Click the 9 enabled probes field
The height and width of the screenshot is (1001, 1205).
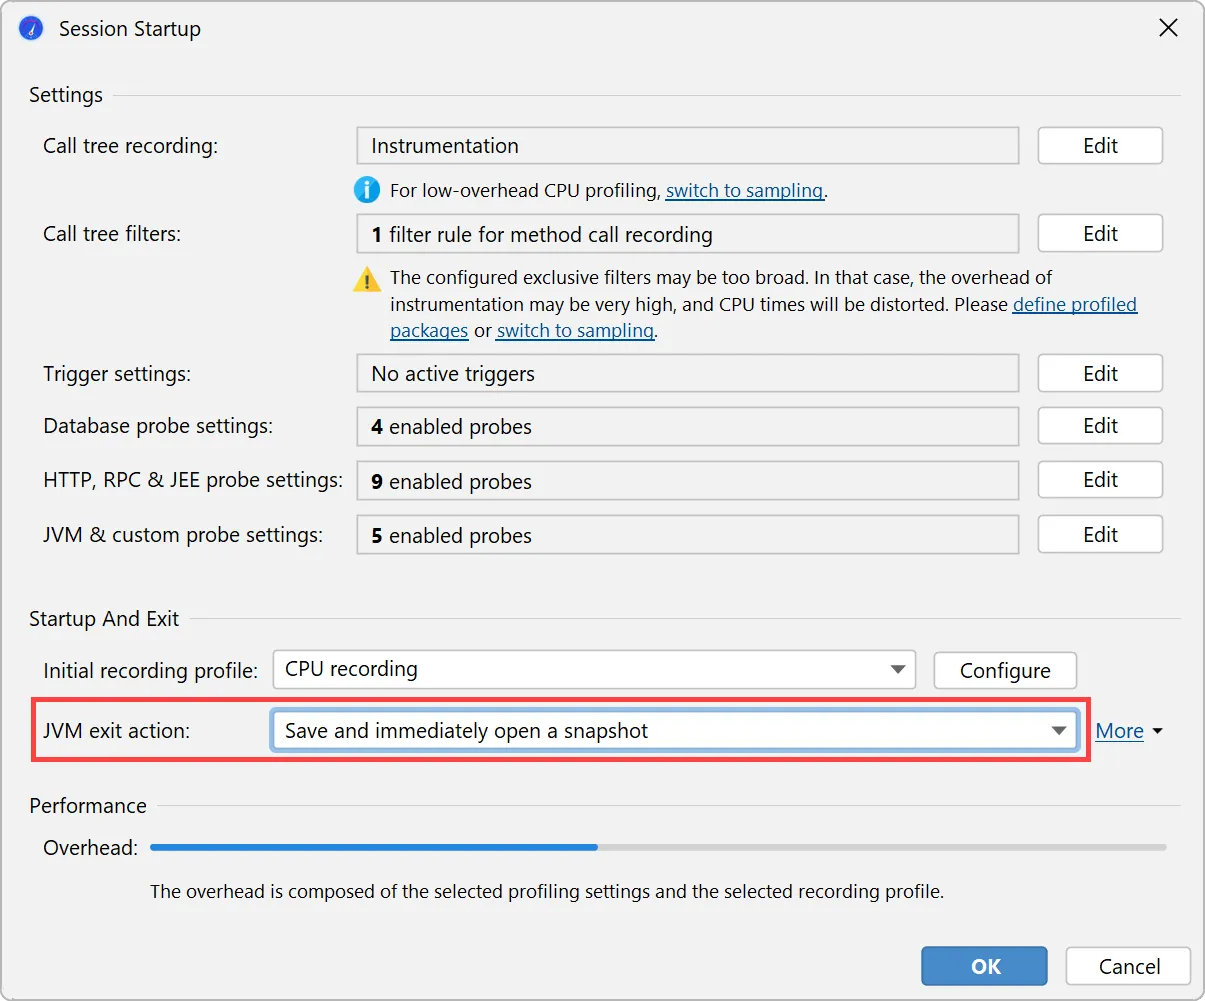click(688, 480)
